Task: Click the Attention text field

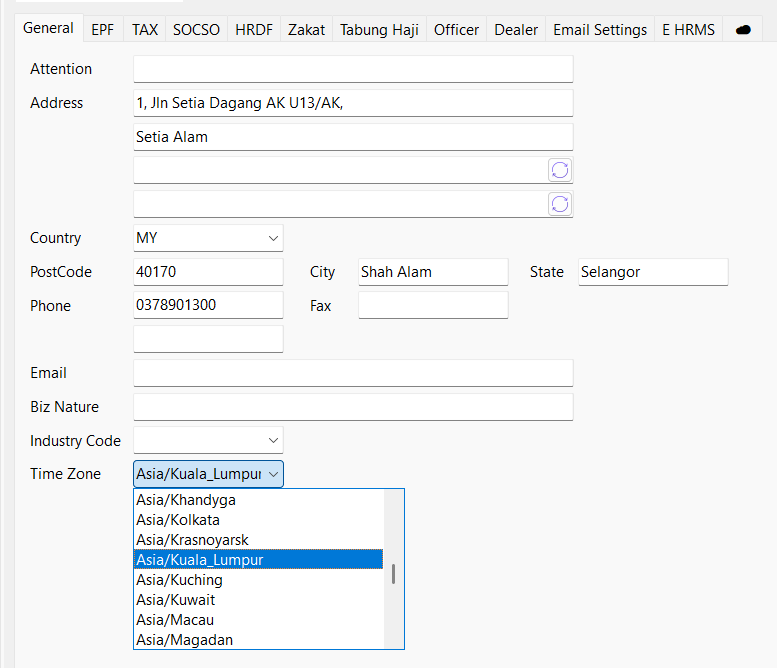Action: [x=352, y=69]
